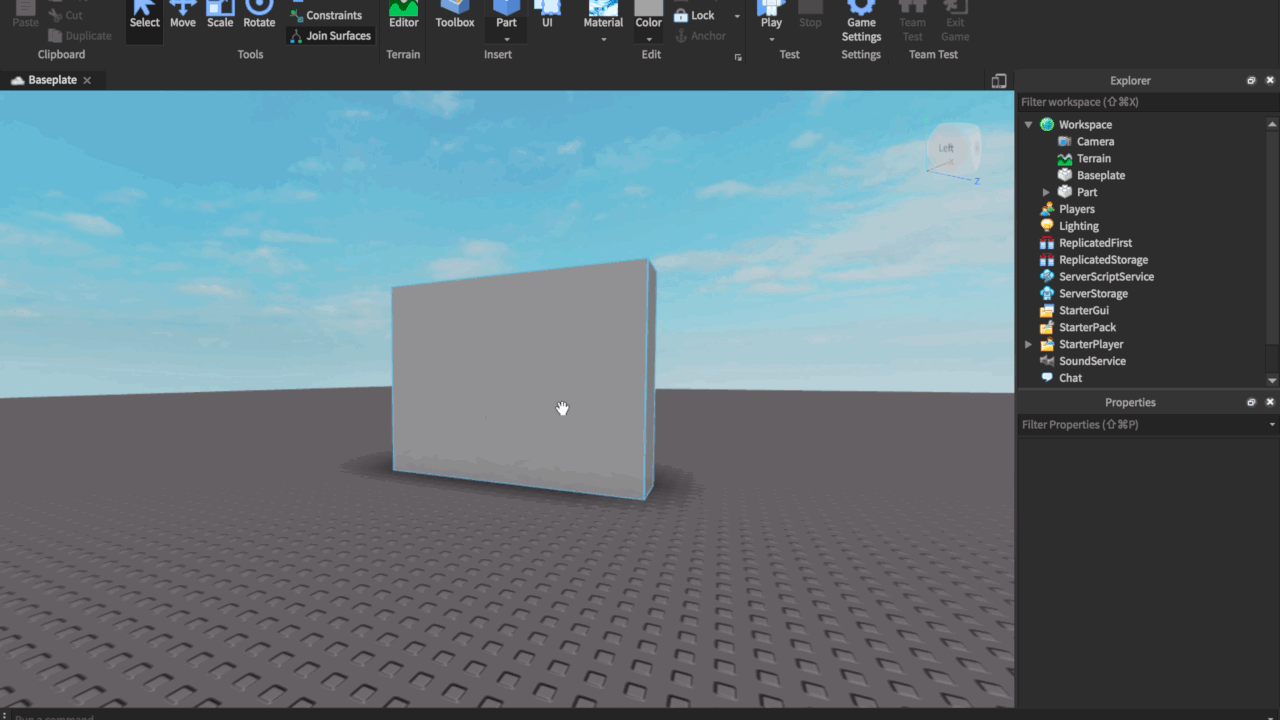Screen dimensions: 1280x720
Task: Collapse the Workspace tree node
Action: [x=1028, y=125]
